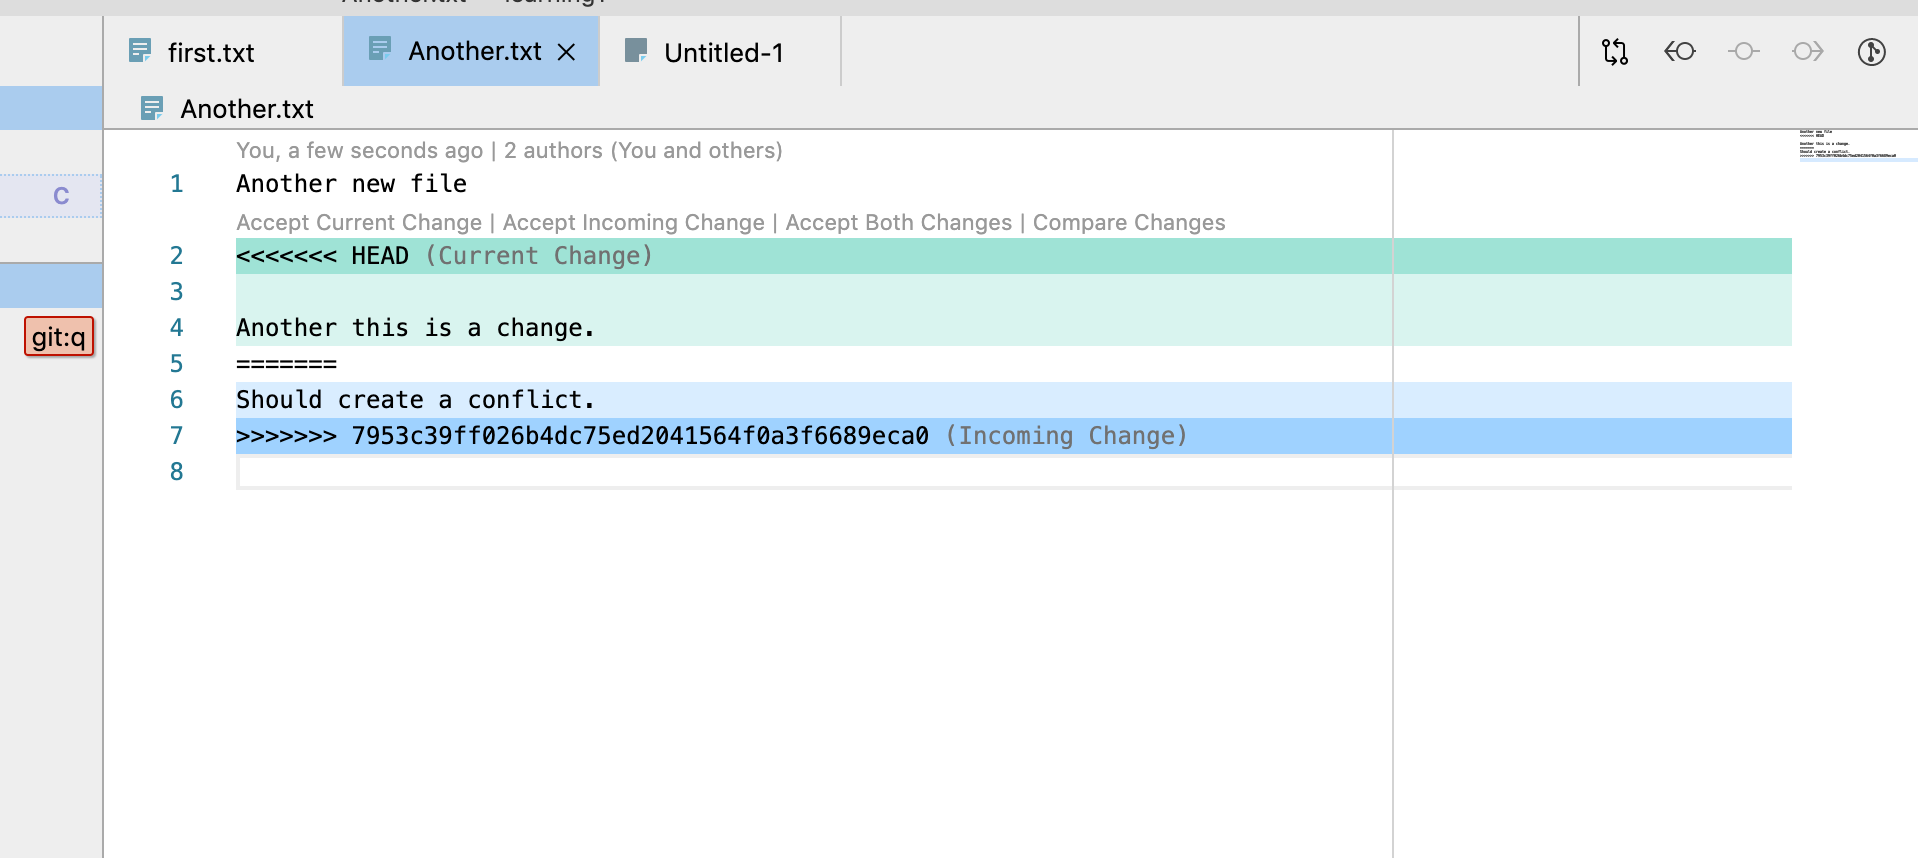Go to next change arrow icon

(x=1808, y=51)
